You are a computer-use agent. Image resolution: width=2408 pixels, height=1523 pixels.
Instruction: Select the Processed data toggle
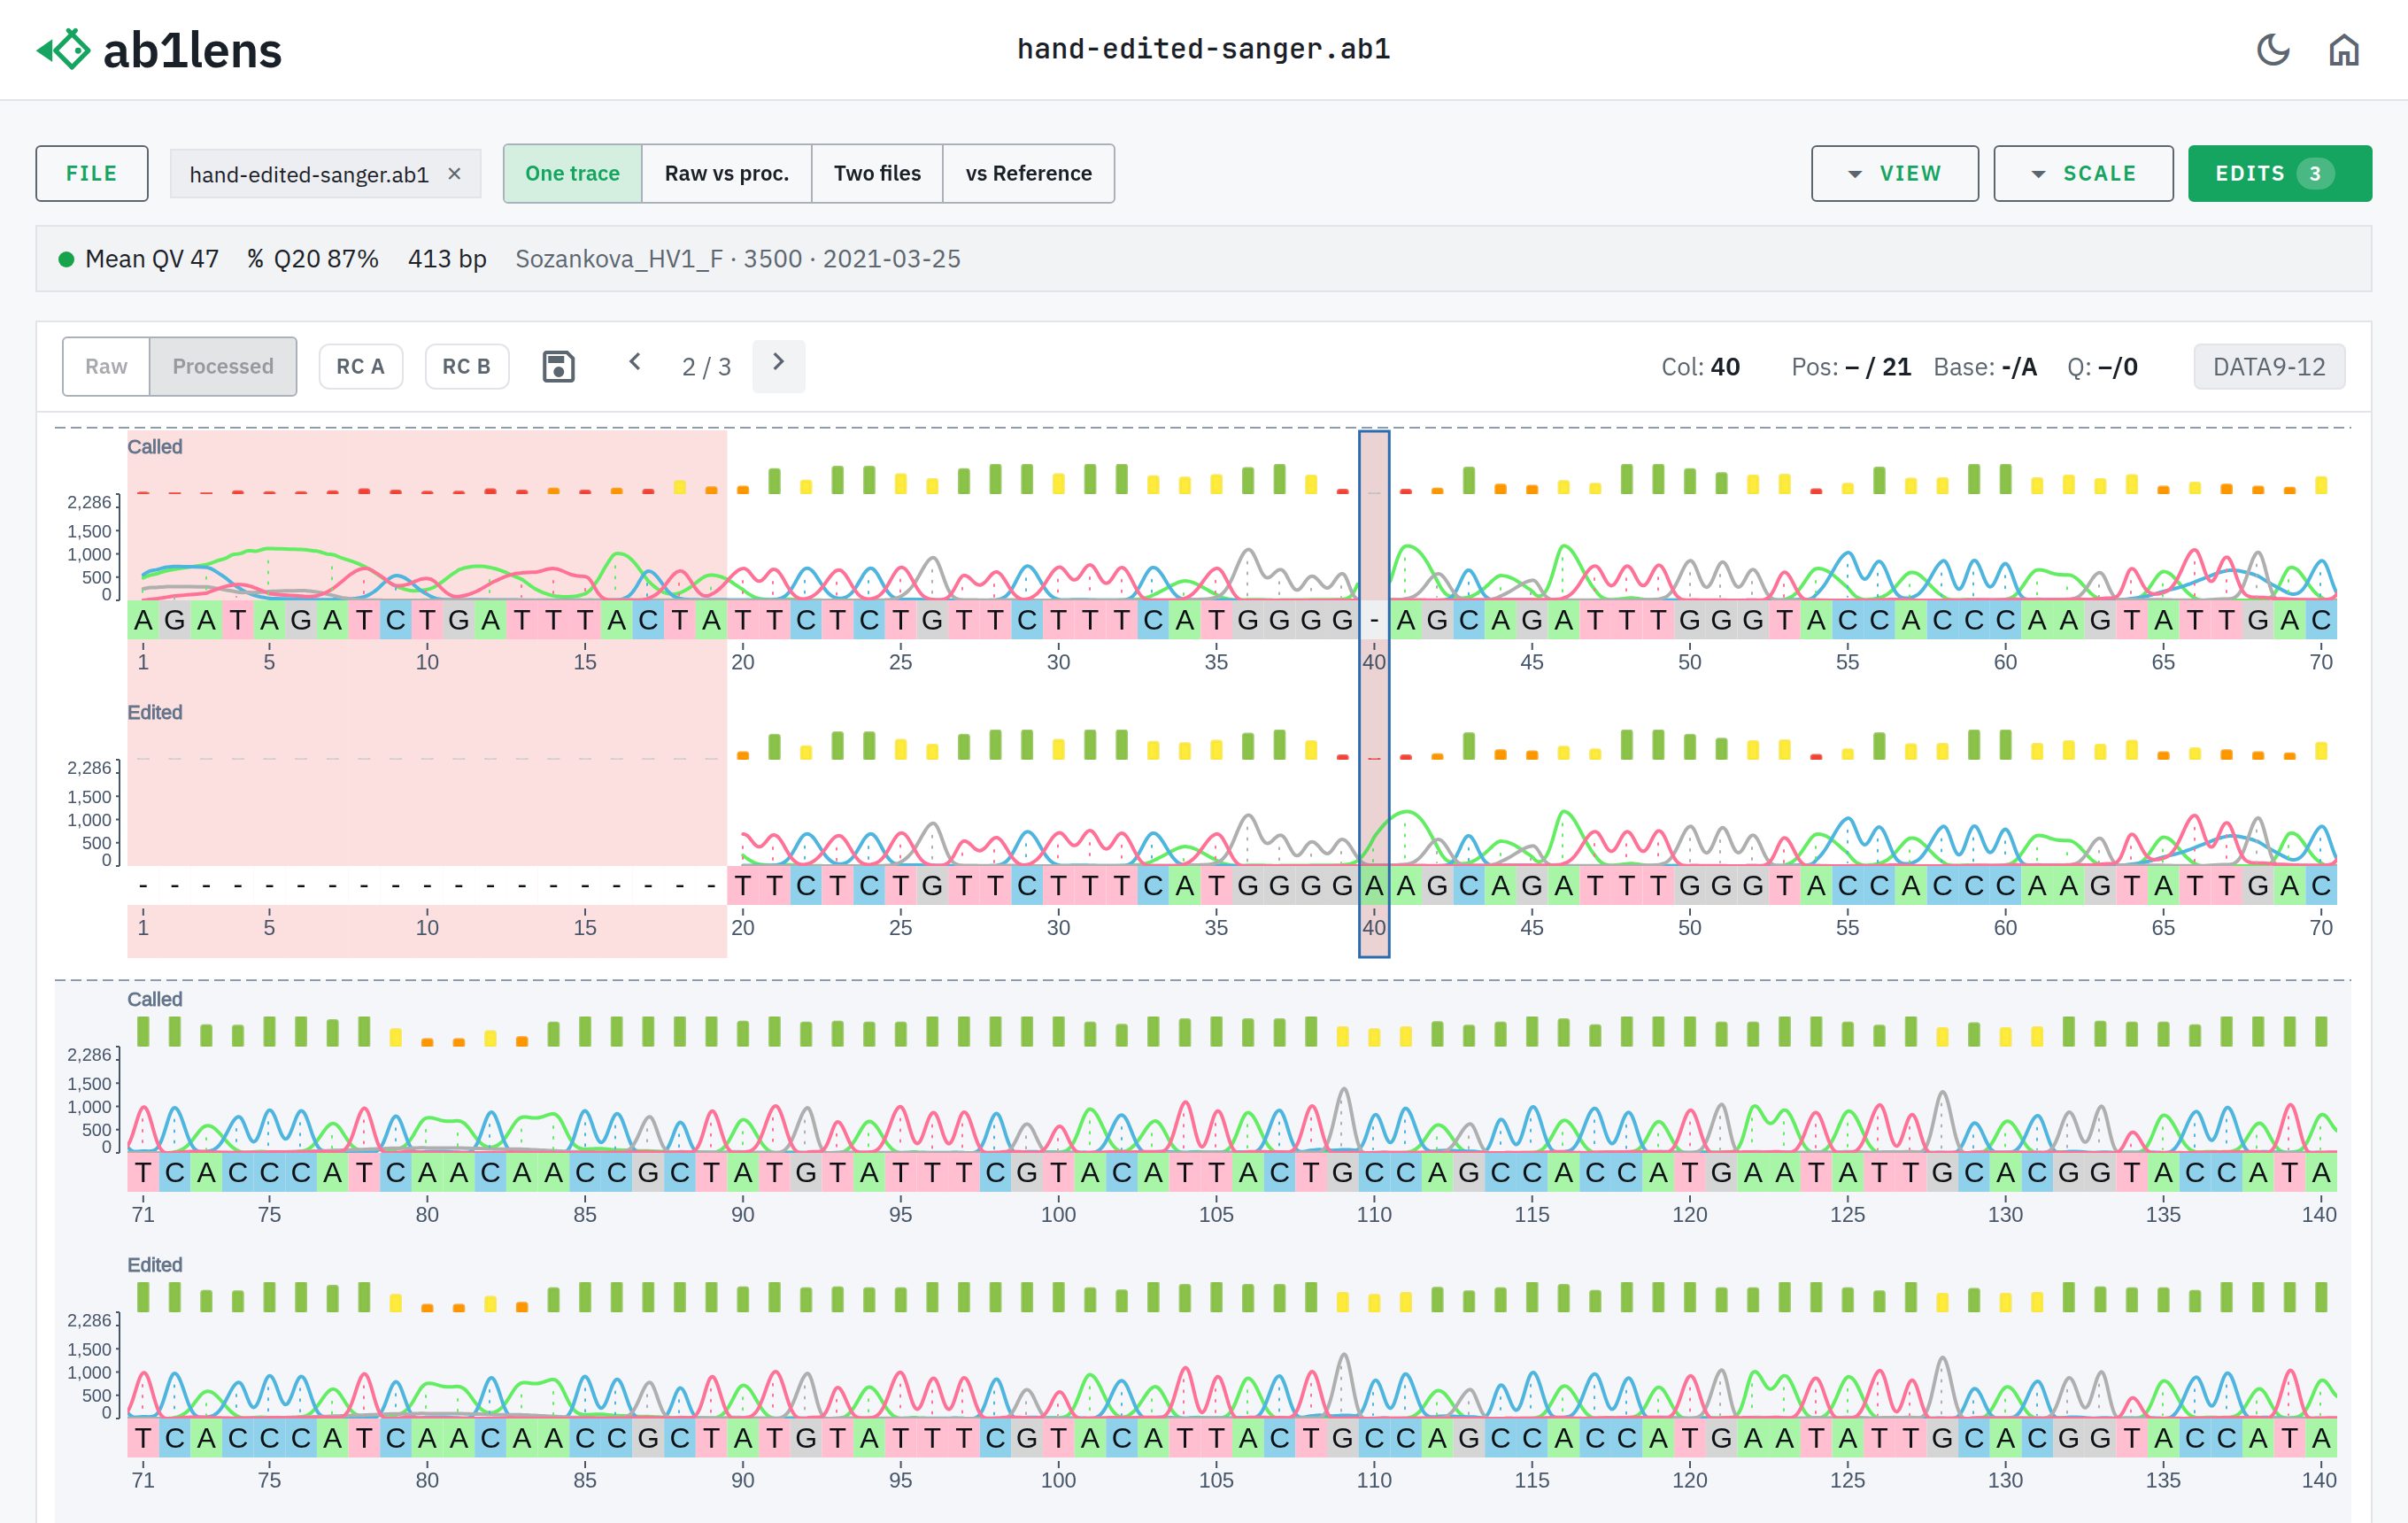tap(223, 366)
